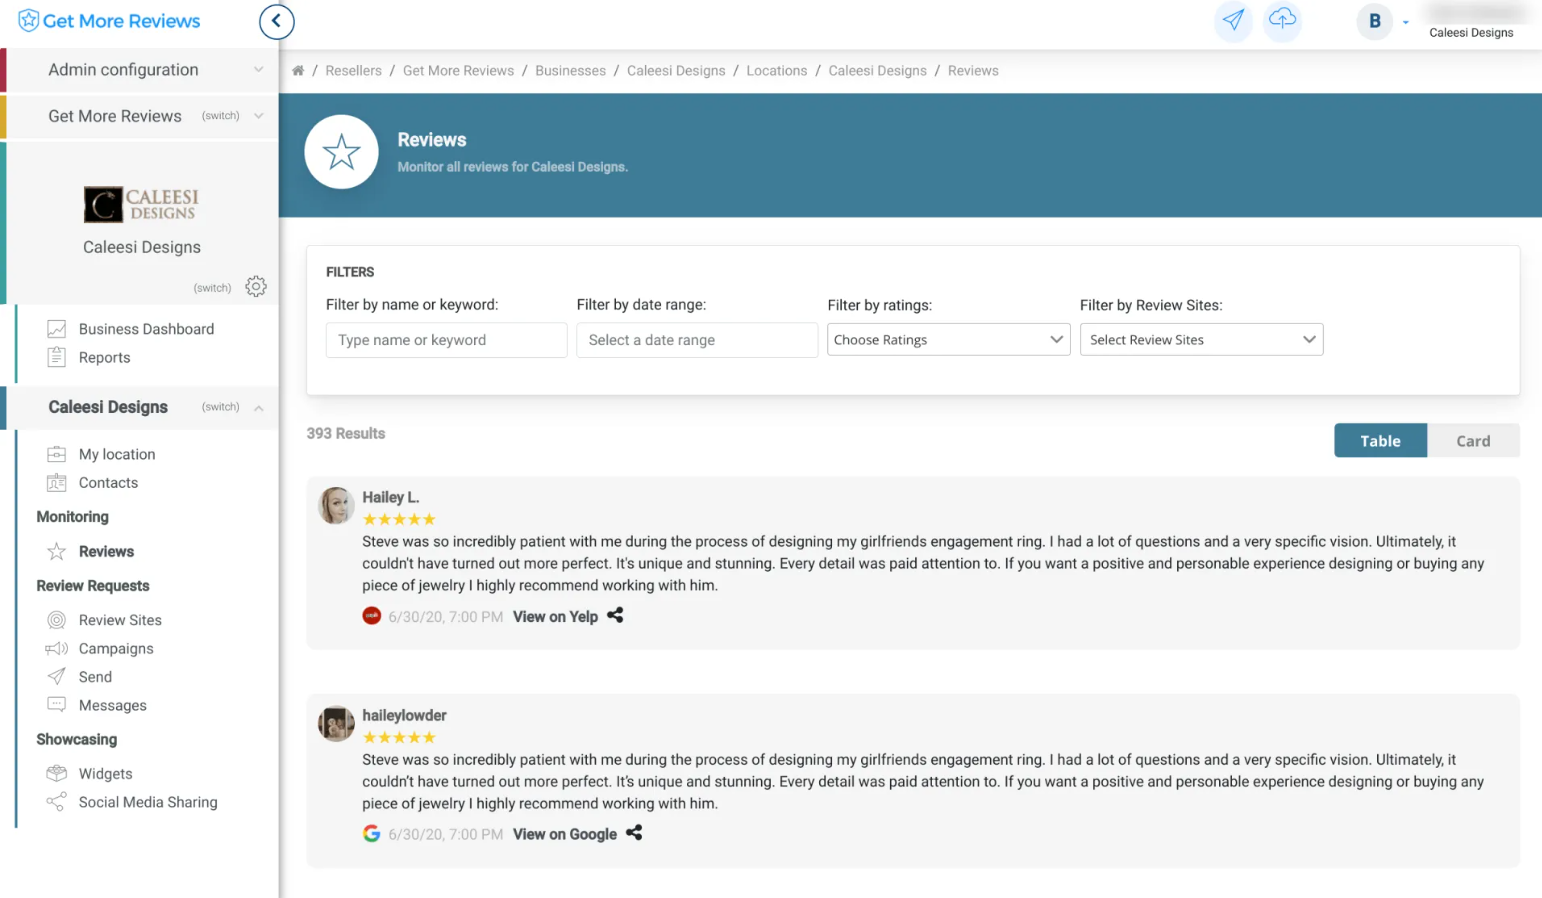Image resolution: width=1542 pixels, height=898 pixels.
Task: Expand Get More Reviews section chevron
Action: tap(258, 116)
